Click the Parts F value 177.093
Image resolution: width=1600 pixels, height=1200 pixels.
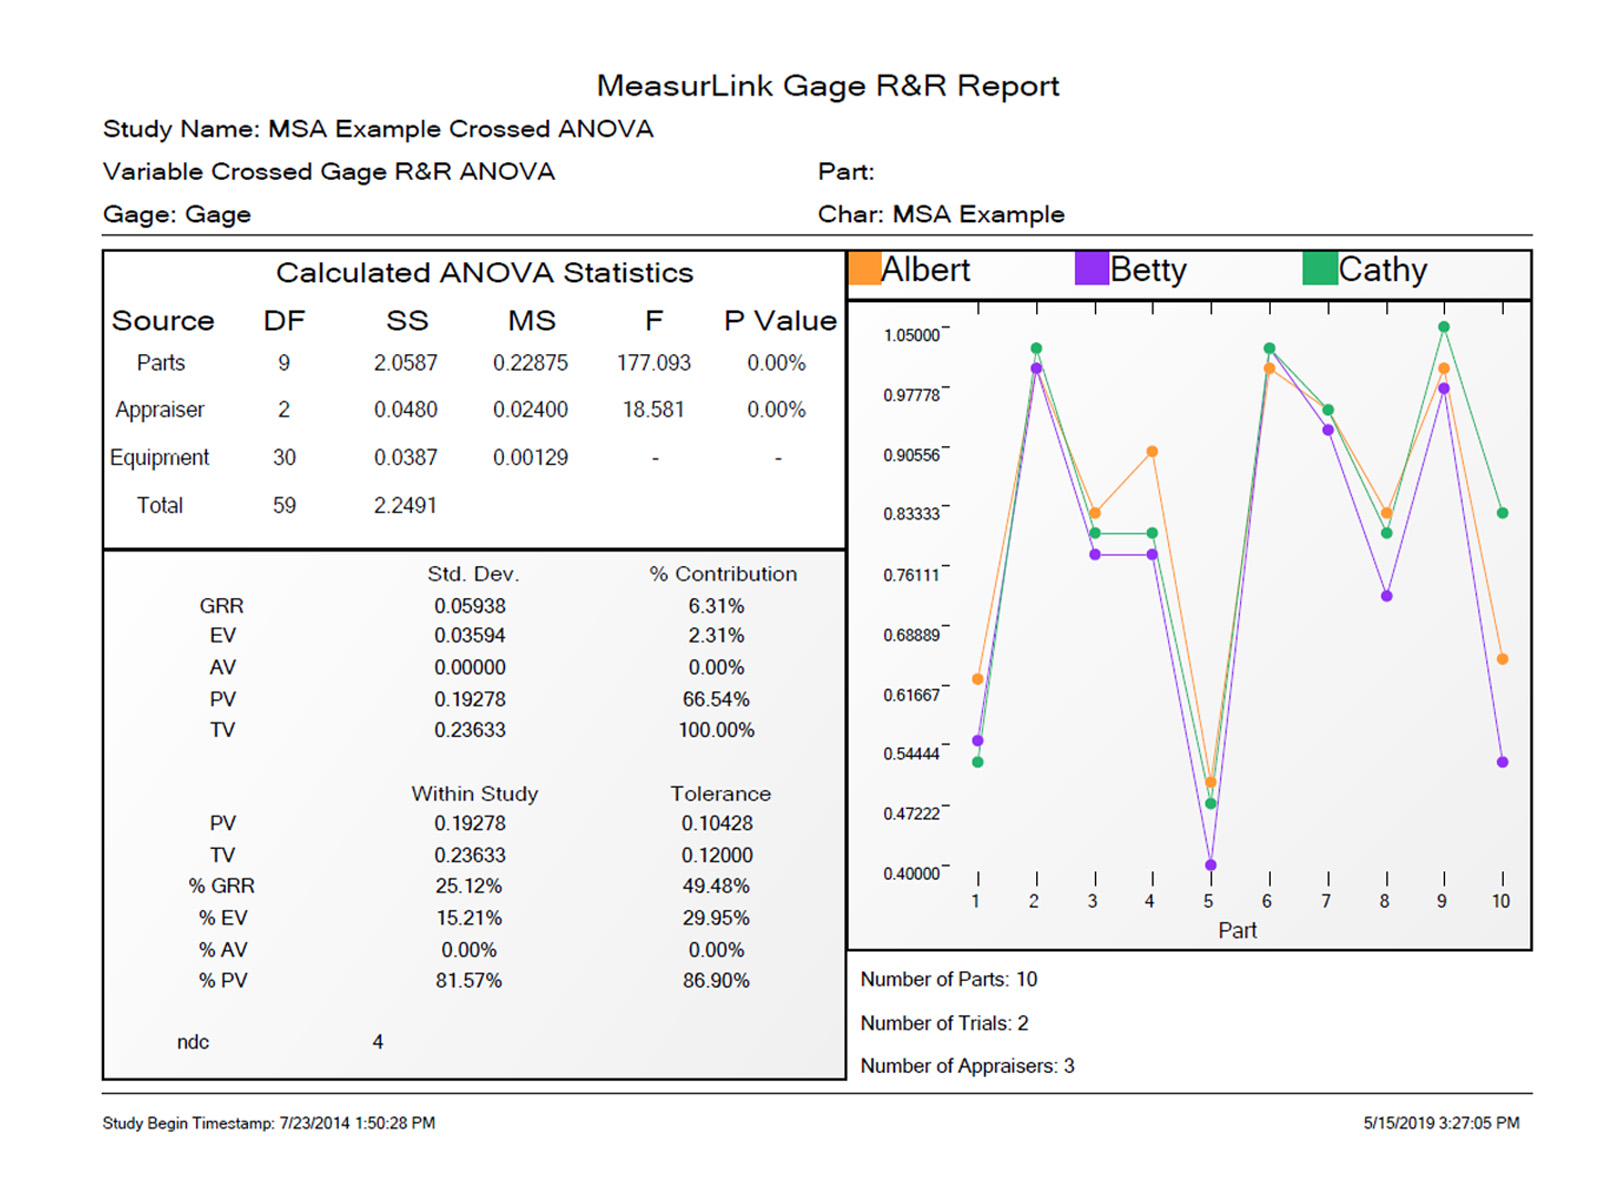[654, 363]
